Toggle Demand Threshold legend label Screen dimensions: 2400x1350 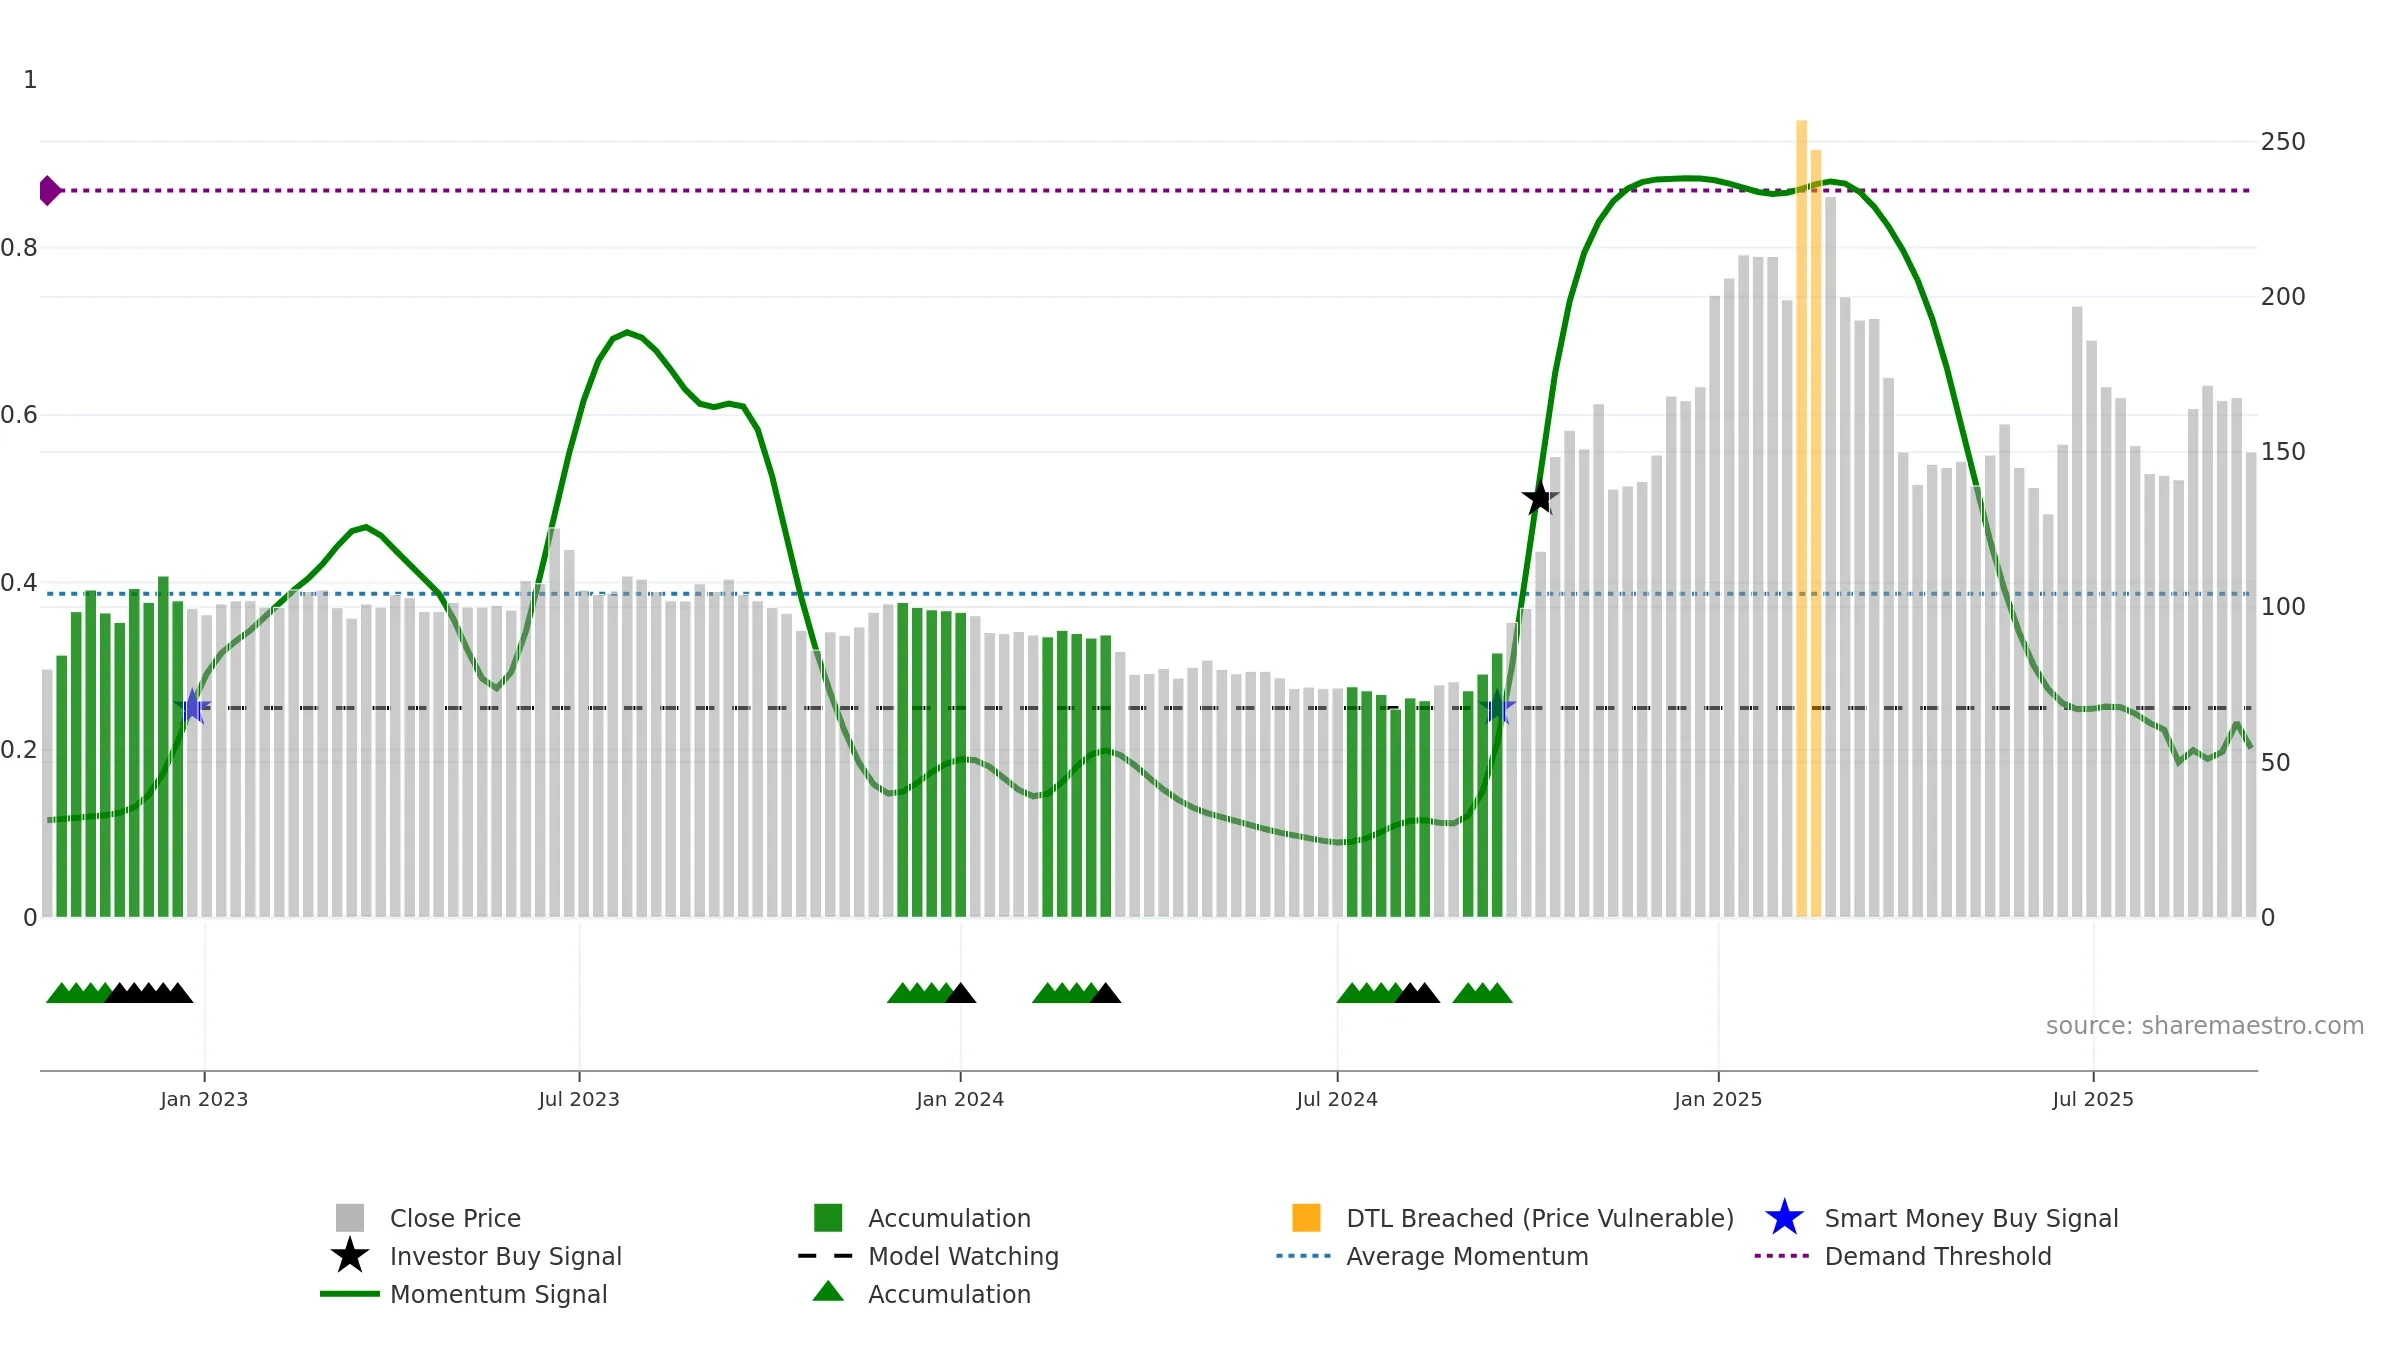pos(1938,1256)
